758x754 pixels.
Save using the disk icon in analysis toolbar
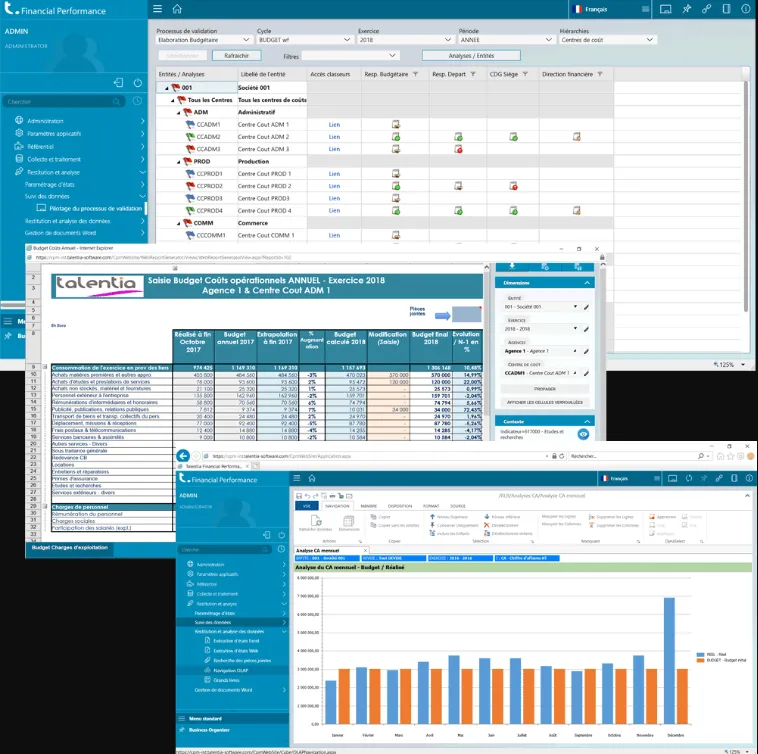[299, 496]
